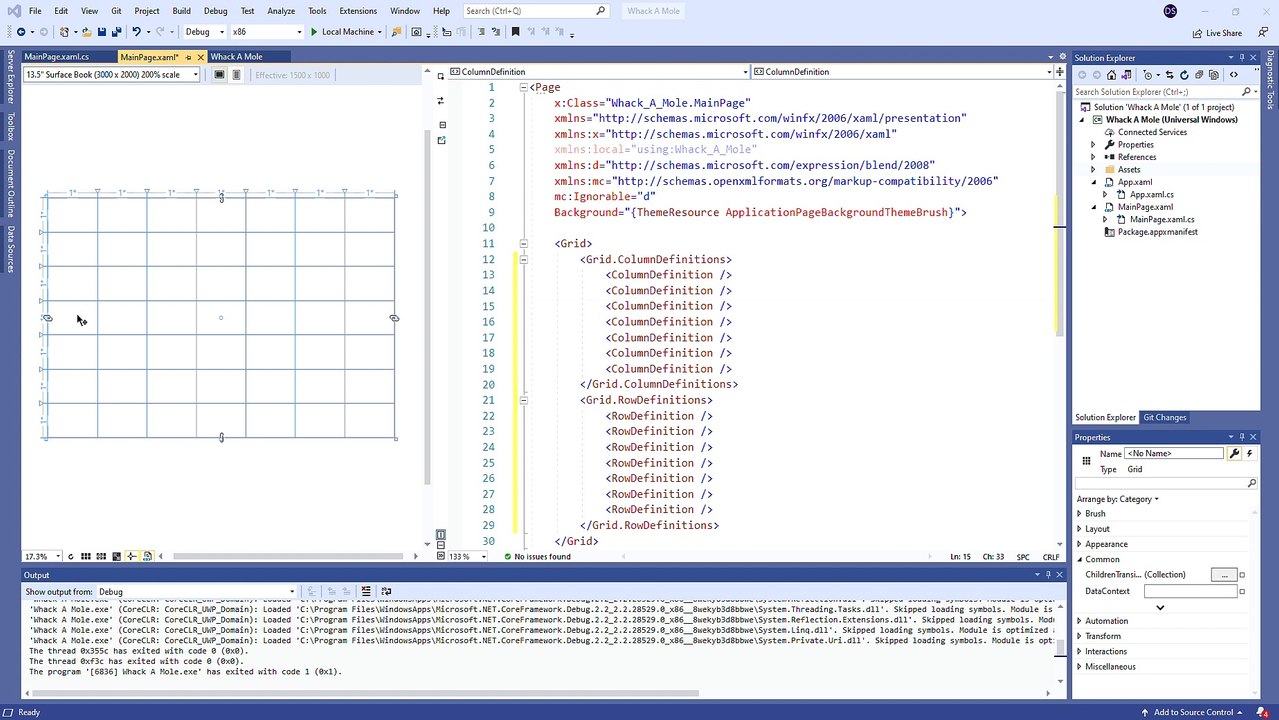Toggle word wrap in Output panel
Image resolution: width=1279 pixels, height=720 pixels.
tap(386, 591)
